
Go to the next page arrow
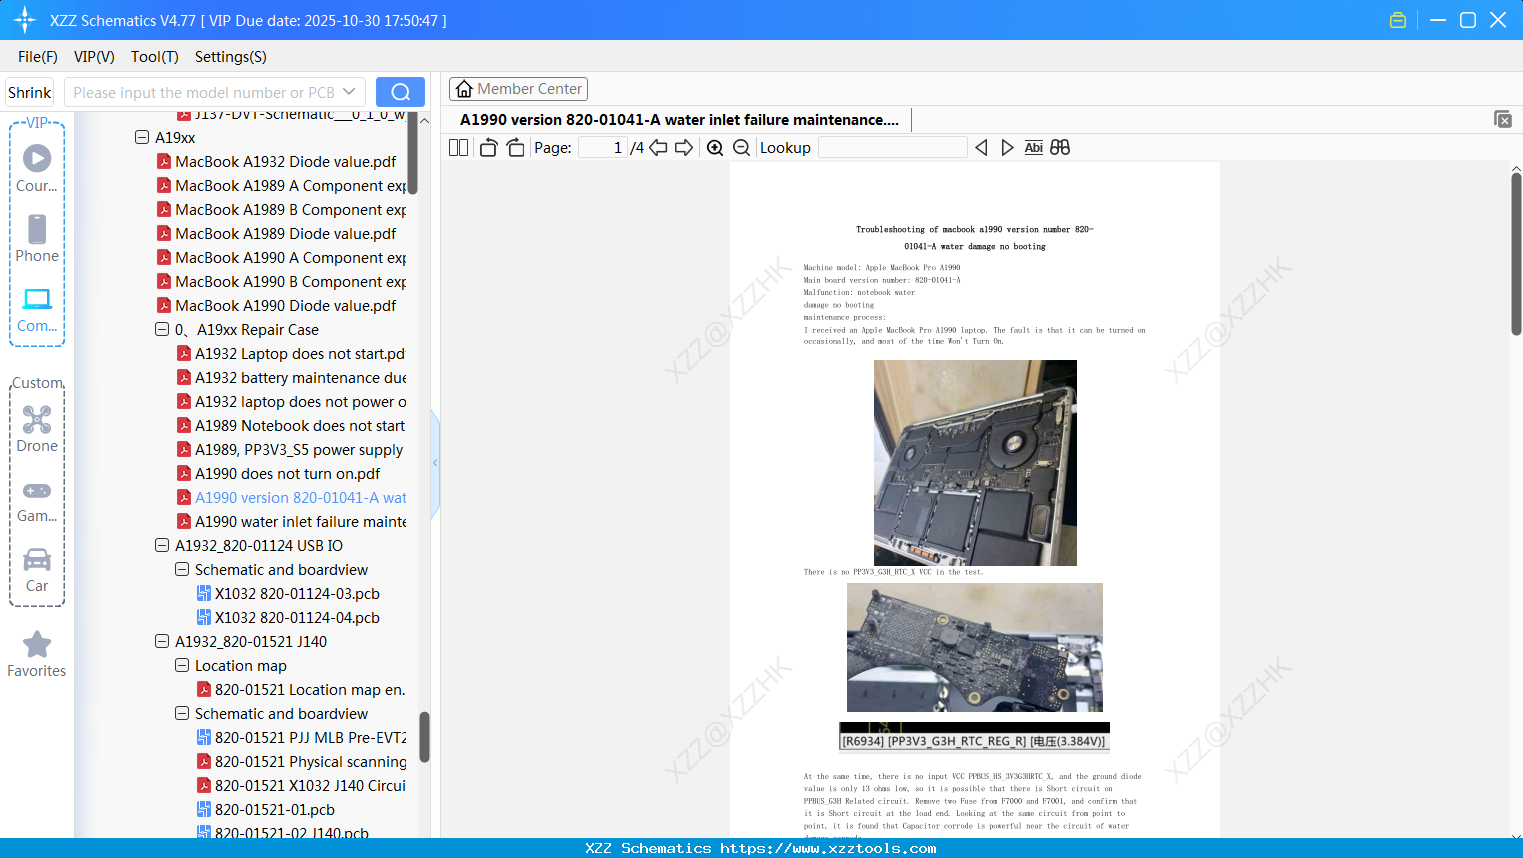pos(684,148)
